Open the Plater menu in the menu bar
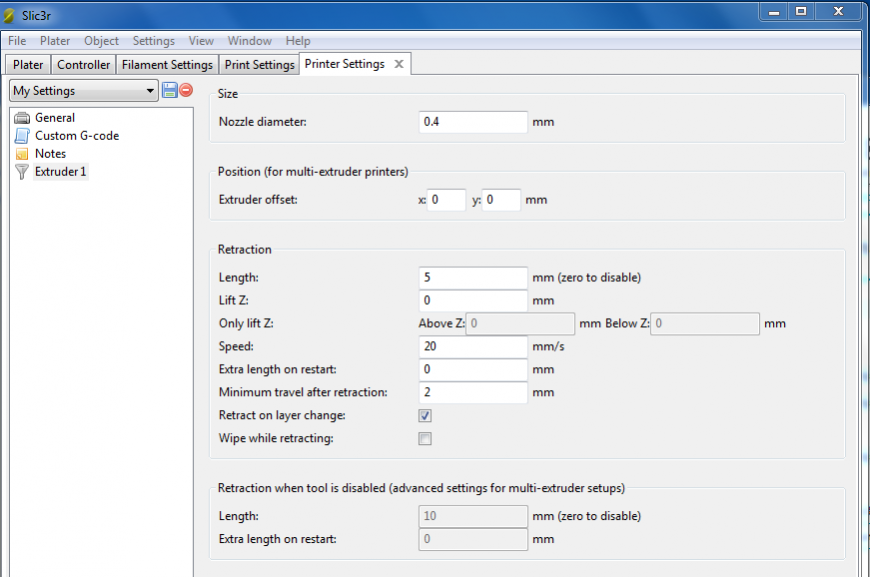 click(55, 41)
